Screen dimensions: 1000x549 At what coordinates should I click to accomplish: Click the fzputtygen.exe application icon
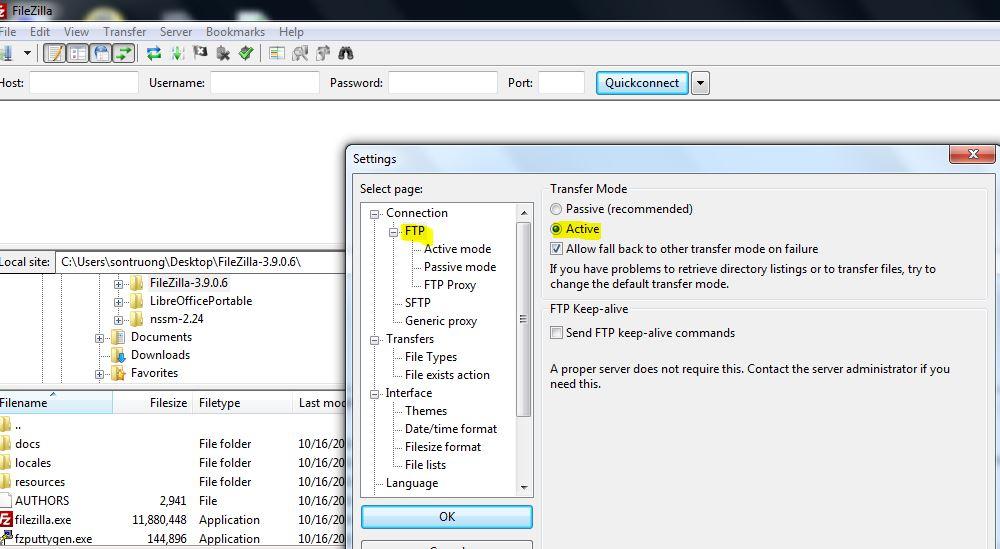click(6, 538)
